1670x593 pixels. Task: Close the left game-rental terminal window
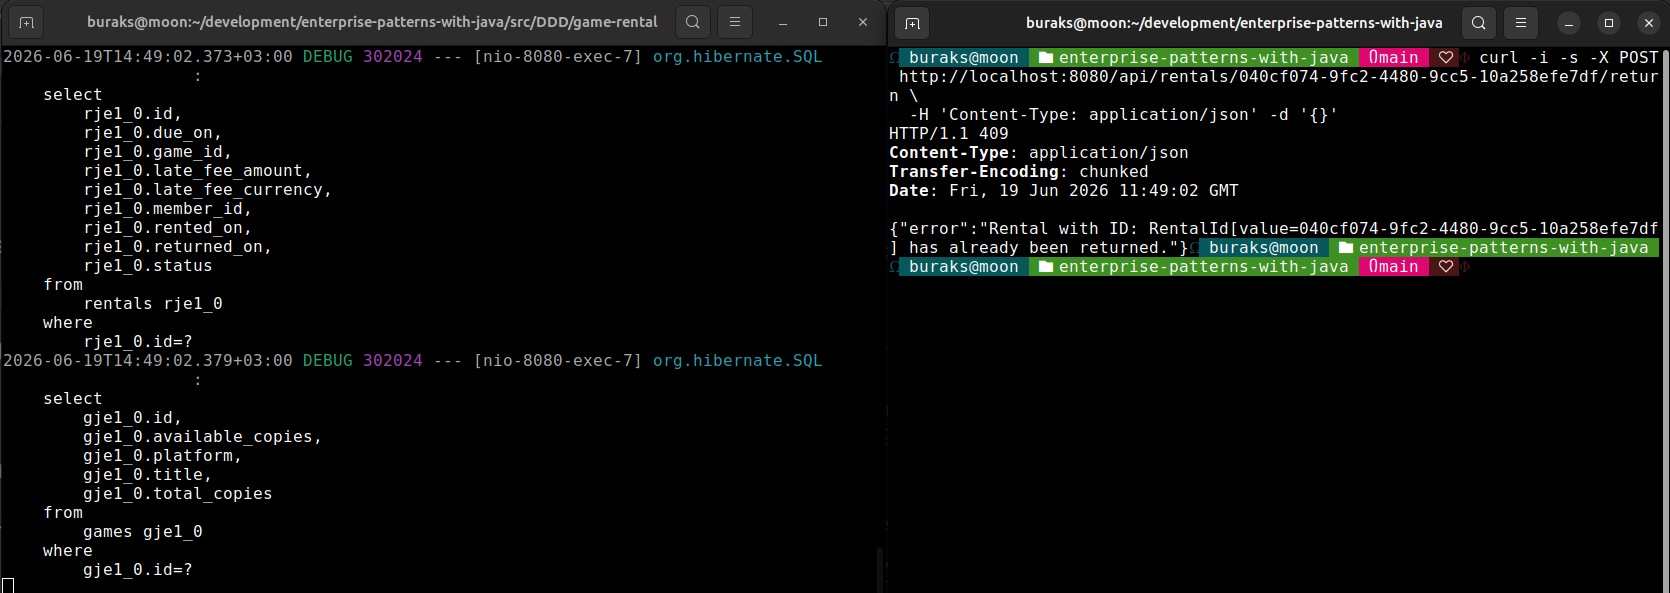tap(863, 22)
